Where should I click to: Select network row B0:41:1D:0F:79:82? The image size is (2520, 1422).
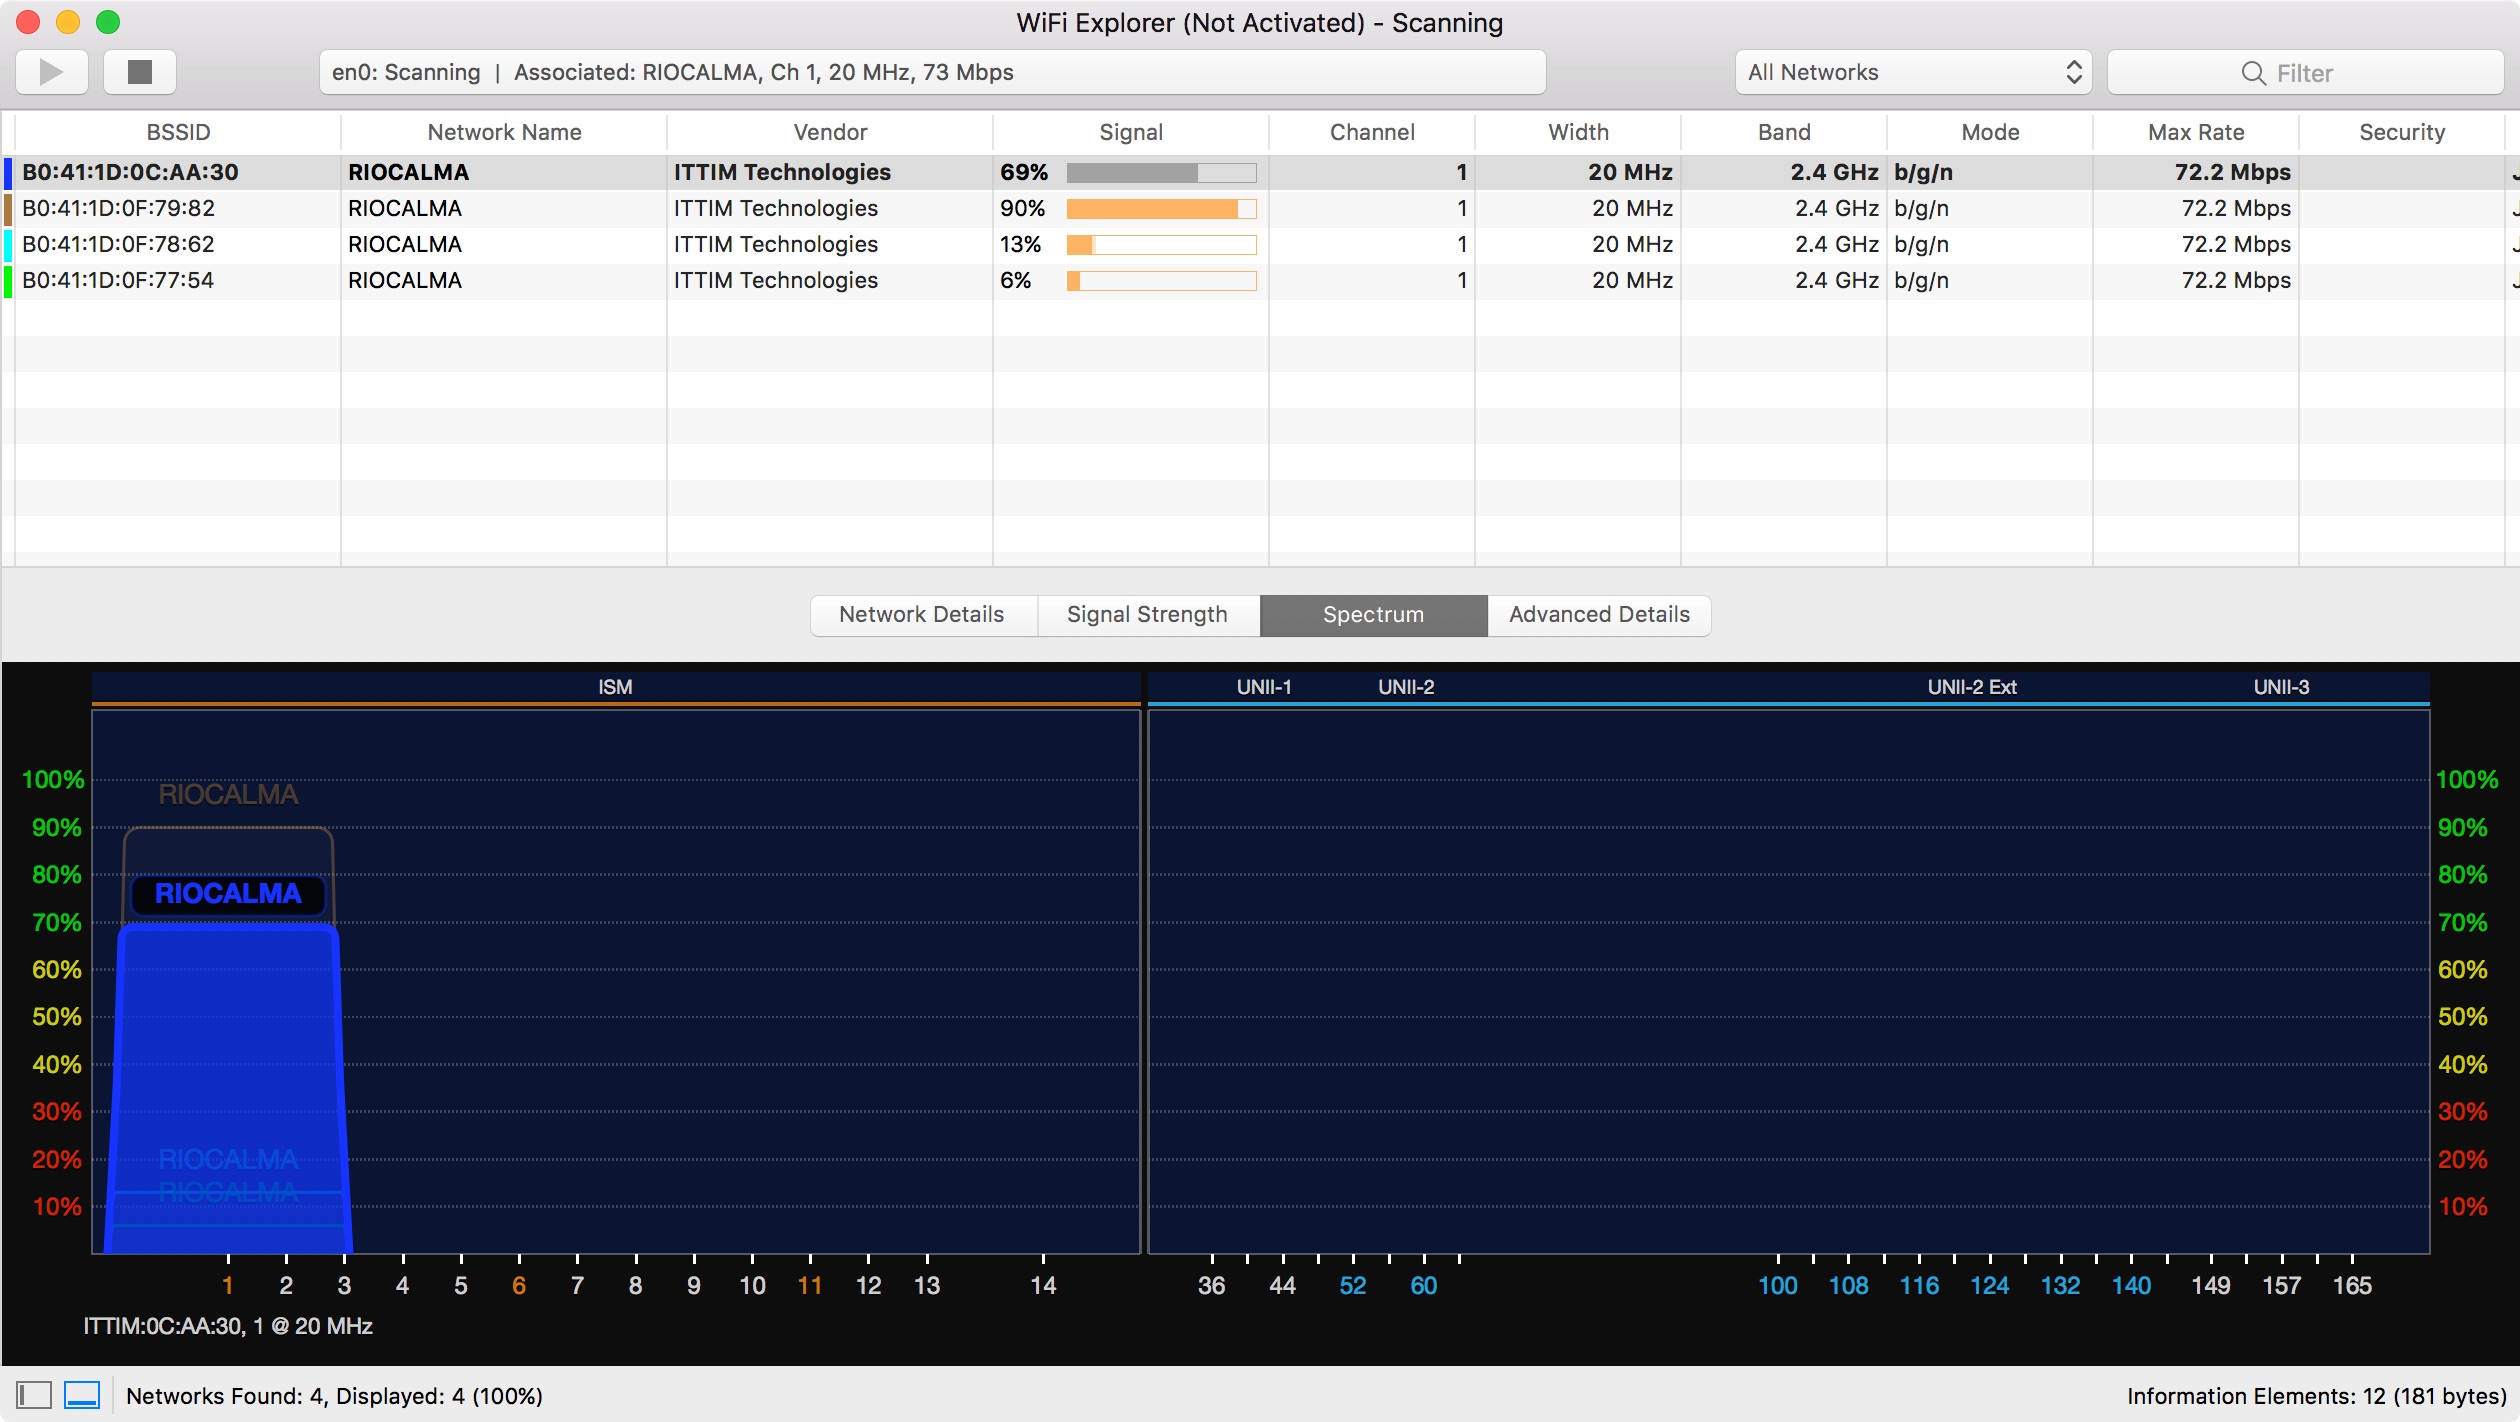pos(118,208)
